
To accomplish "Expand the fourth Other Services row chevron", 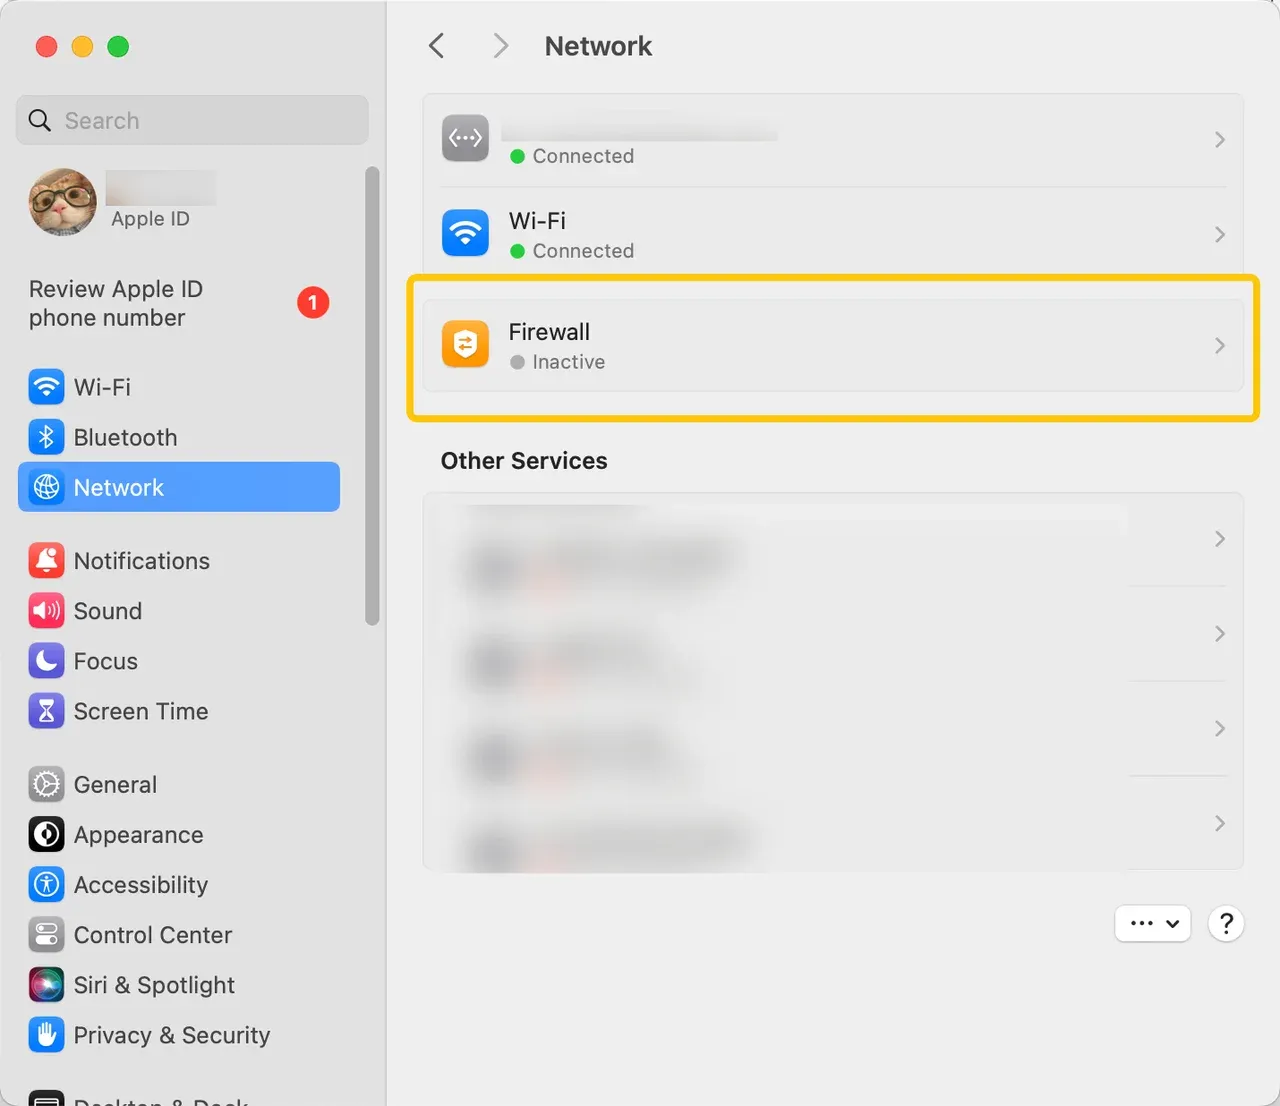I will click(x=1220, y=824).
